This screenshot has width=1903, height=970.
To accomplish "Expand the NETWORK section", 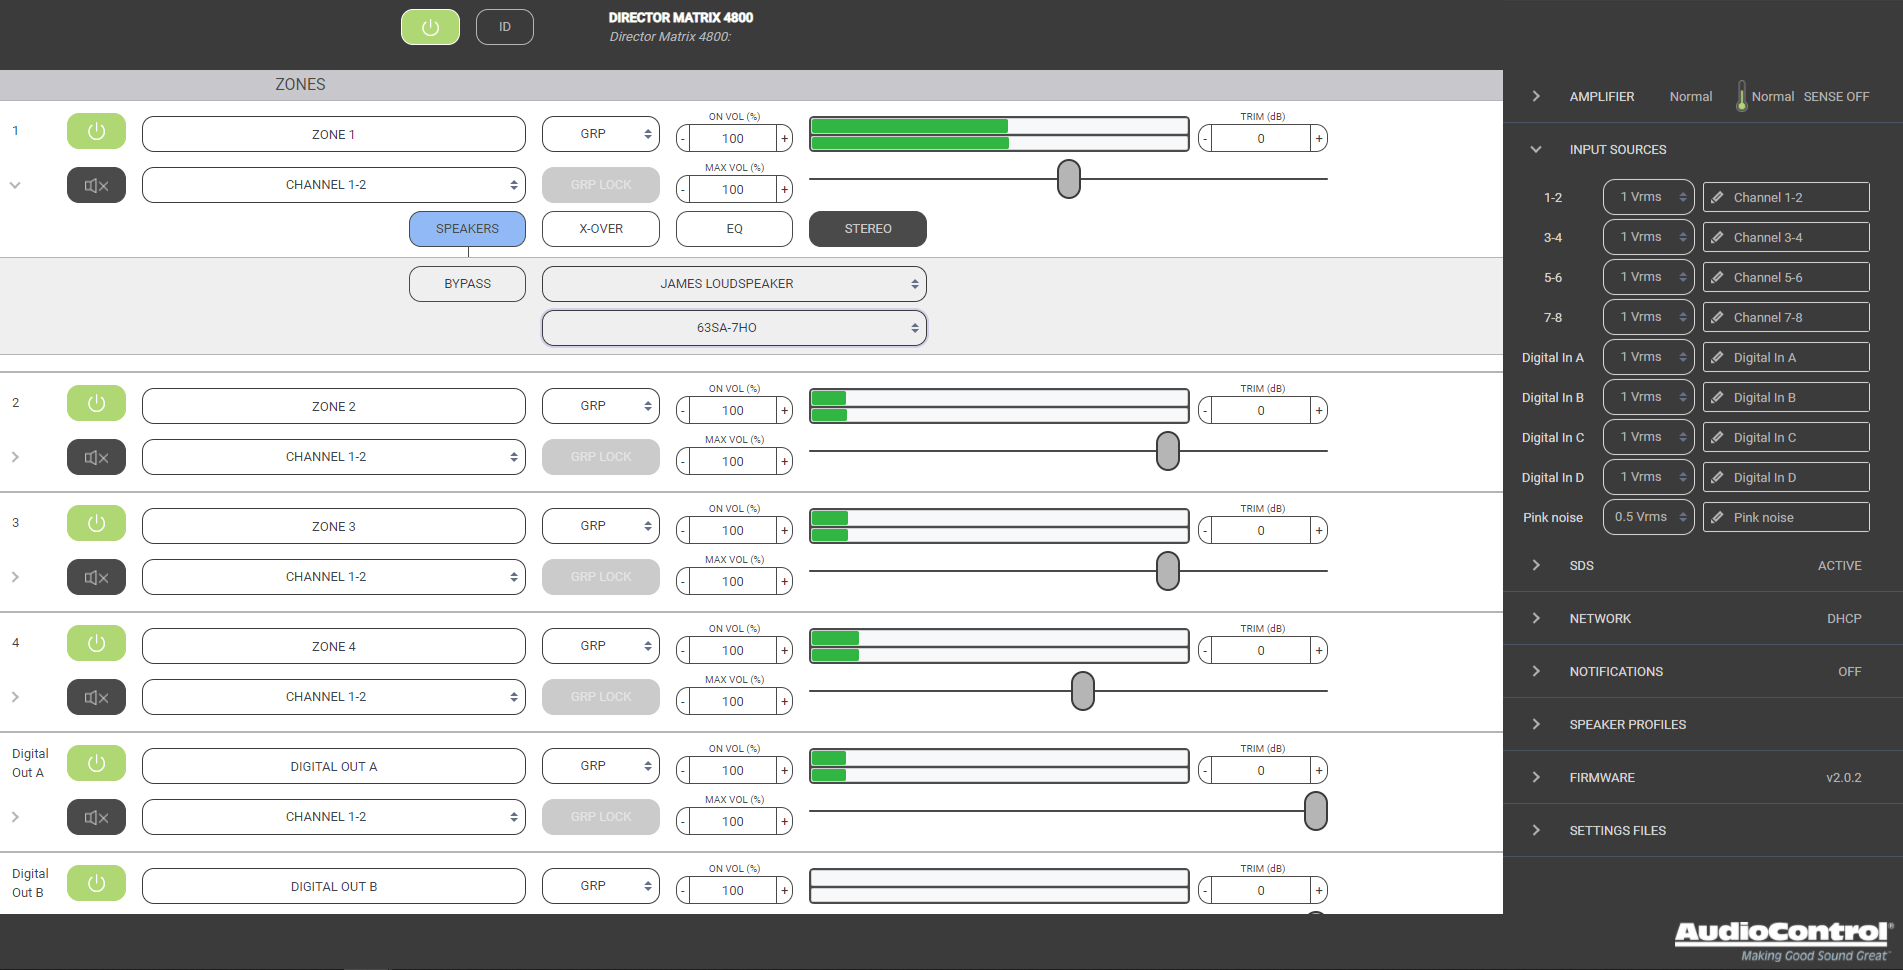I will 1600,619.
